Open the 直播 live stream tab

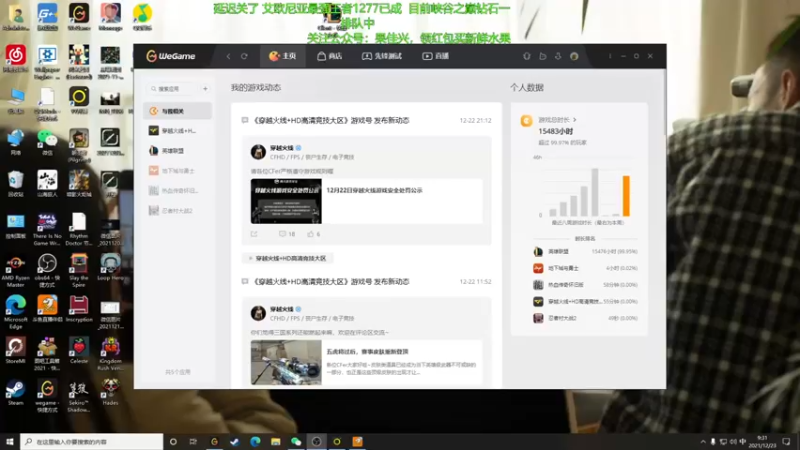[435, 56]
